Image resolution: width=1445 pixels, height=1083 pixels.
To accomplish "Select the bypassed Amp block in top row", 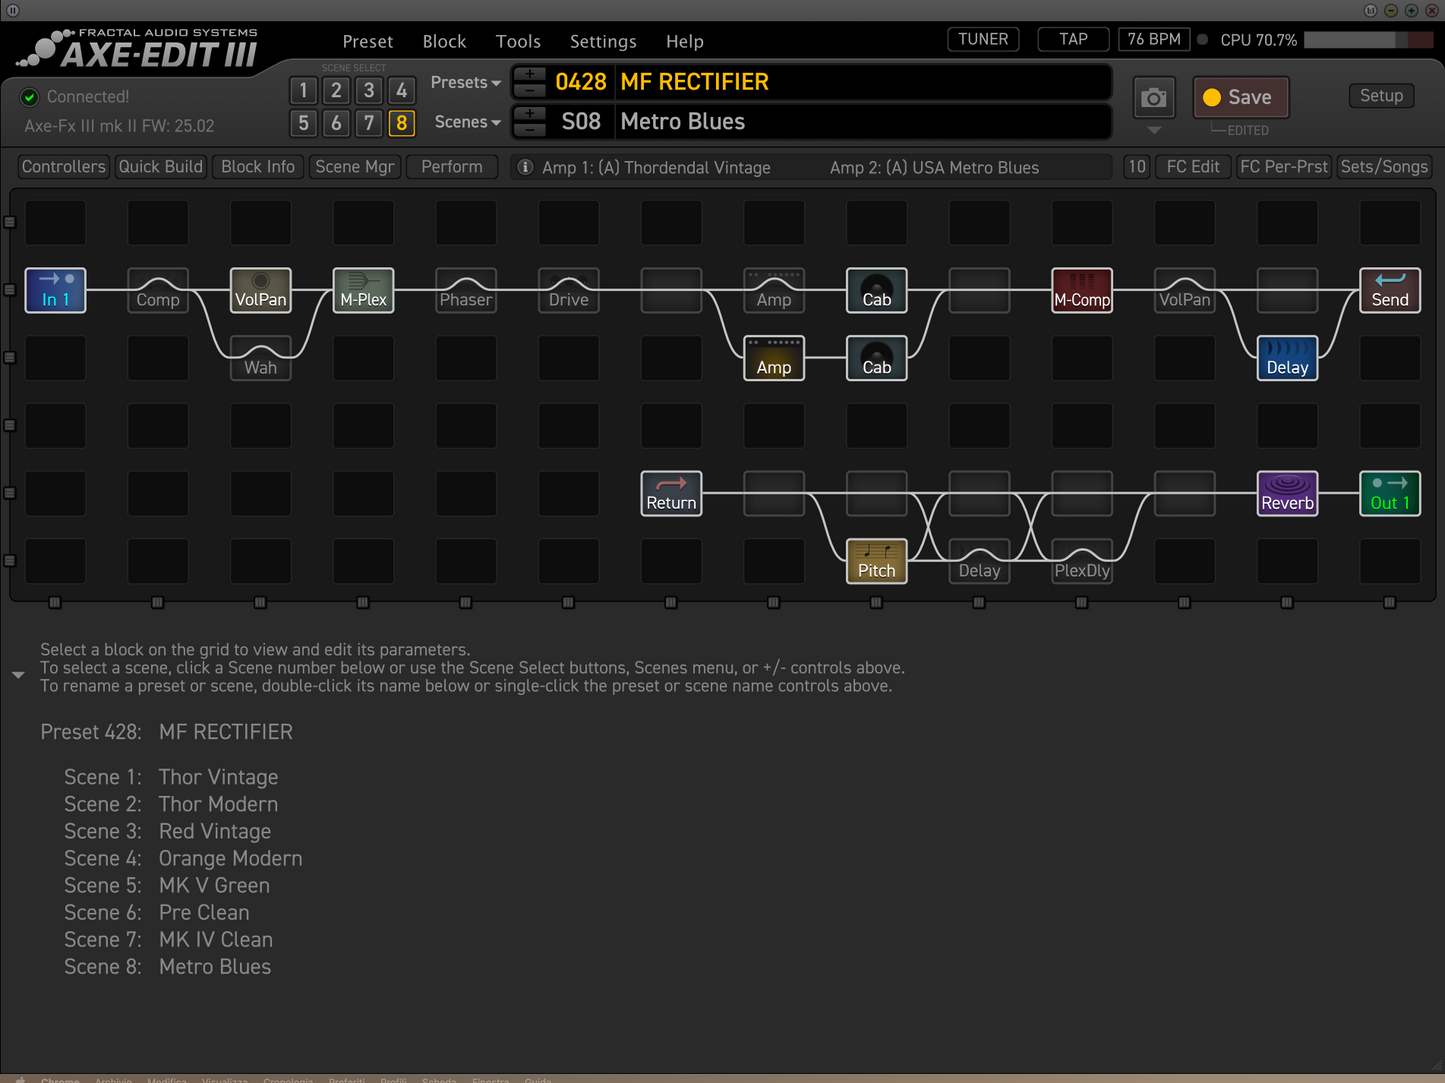I will (x=774, y=290).
